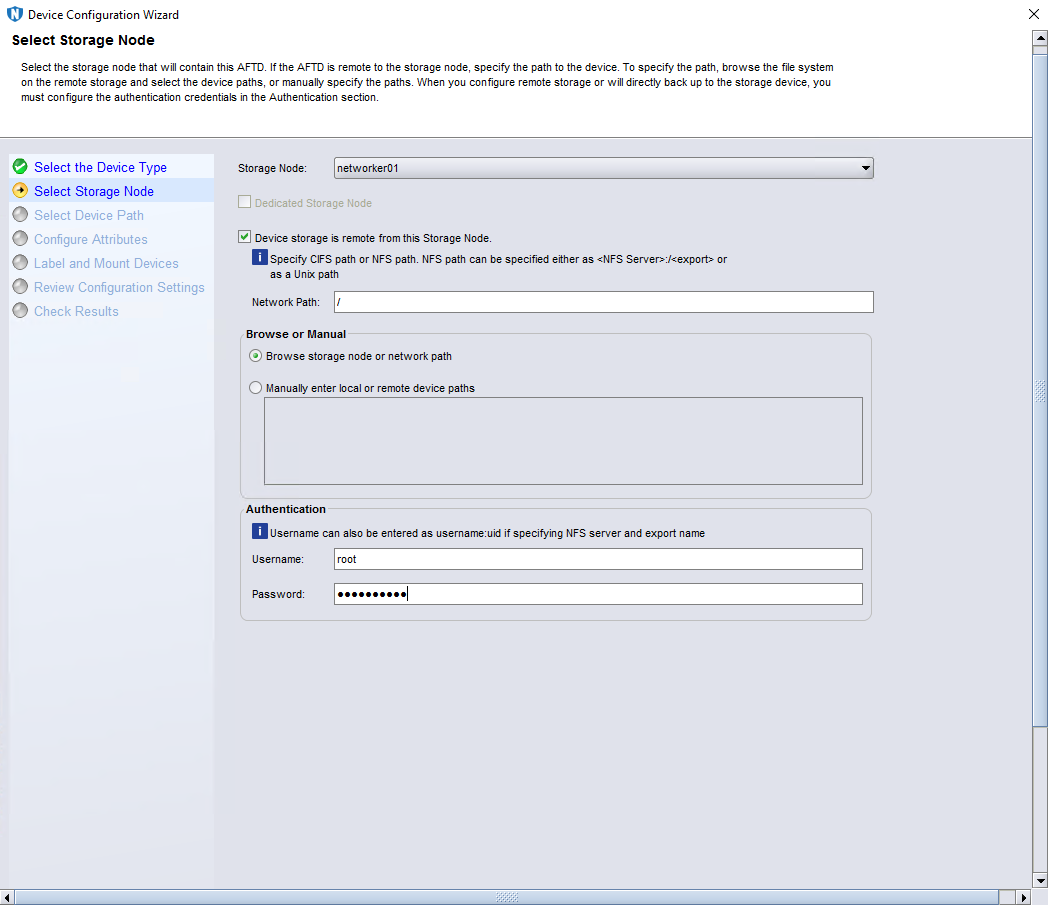Click the yellow arrow icon beside Select Storage Node
Image resolution: width=1048 pixels, height=905 pixels.
click(20, 191)
